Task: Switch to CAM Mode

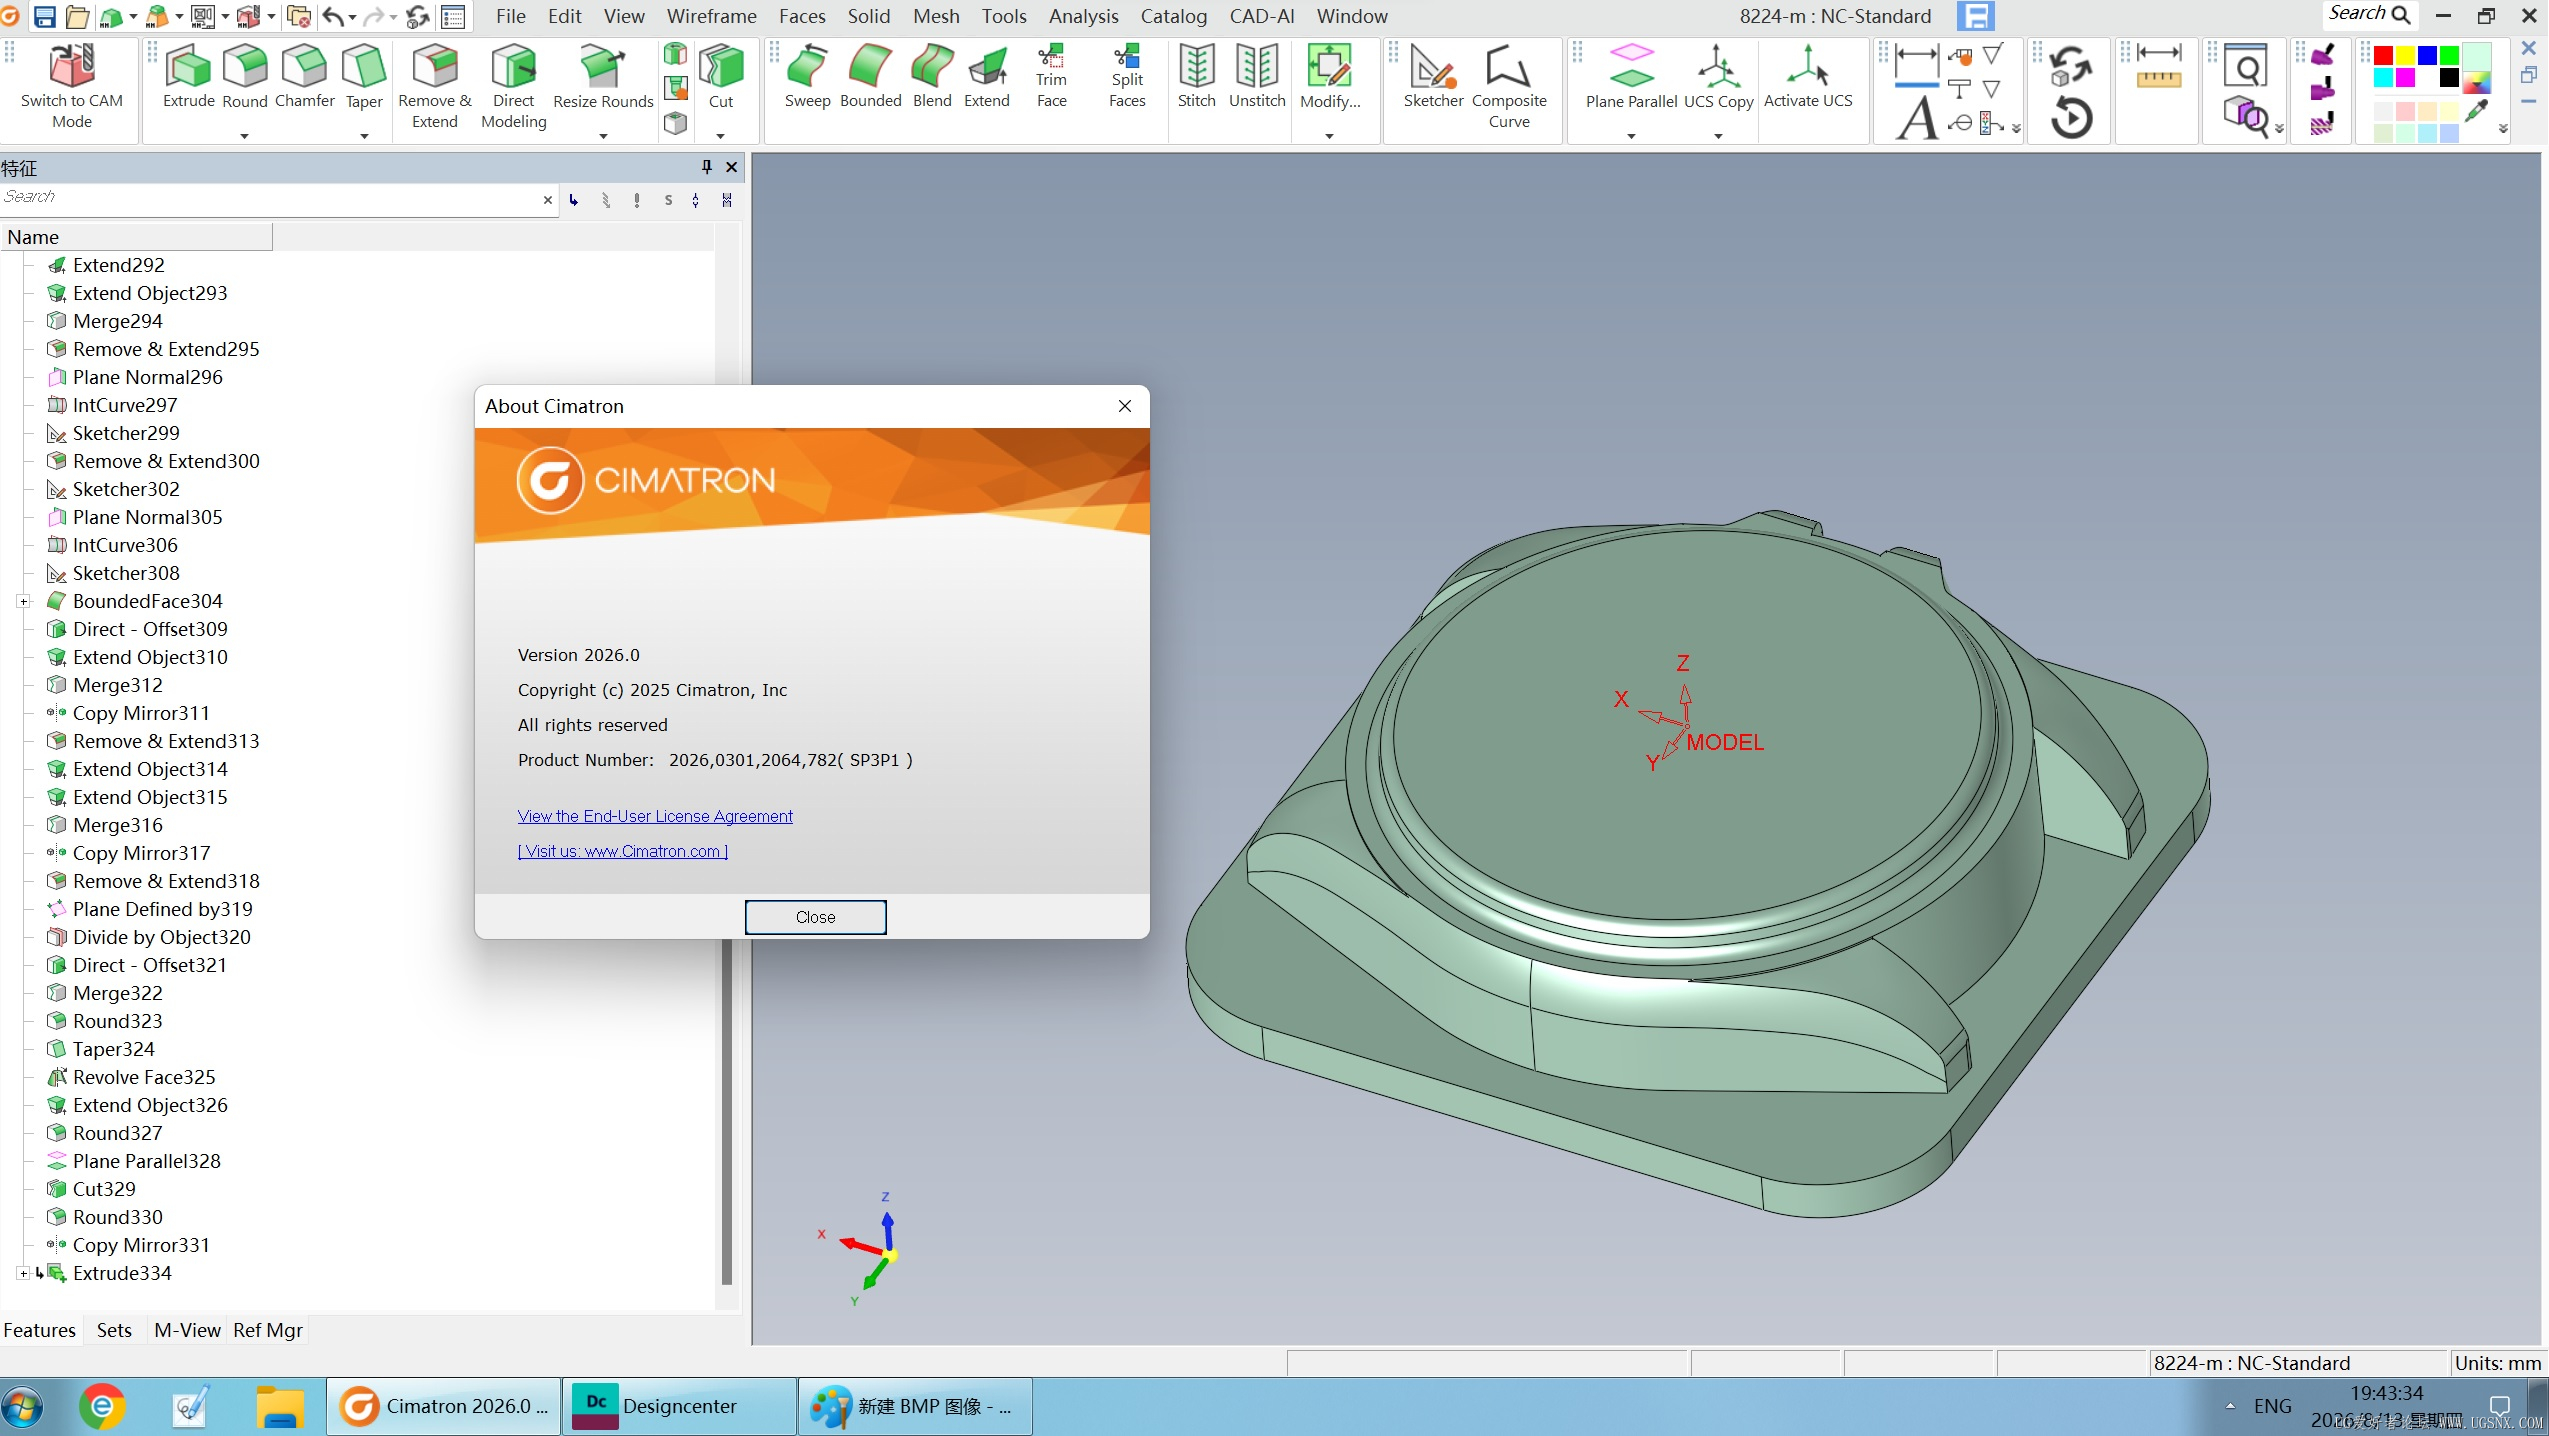Action: pyautogui.click(x=72, y=87)
